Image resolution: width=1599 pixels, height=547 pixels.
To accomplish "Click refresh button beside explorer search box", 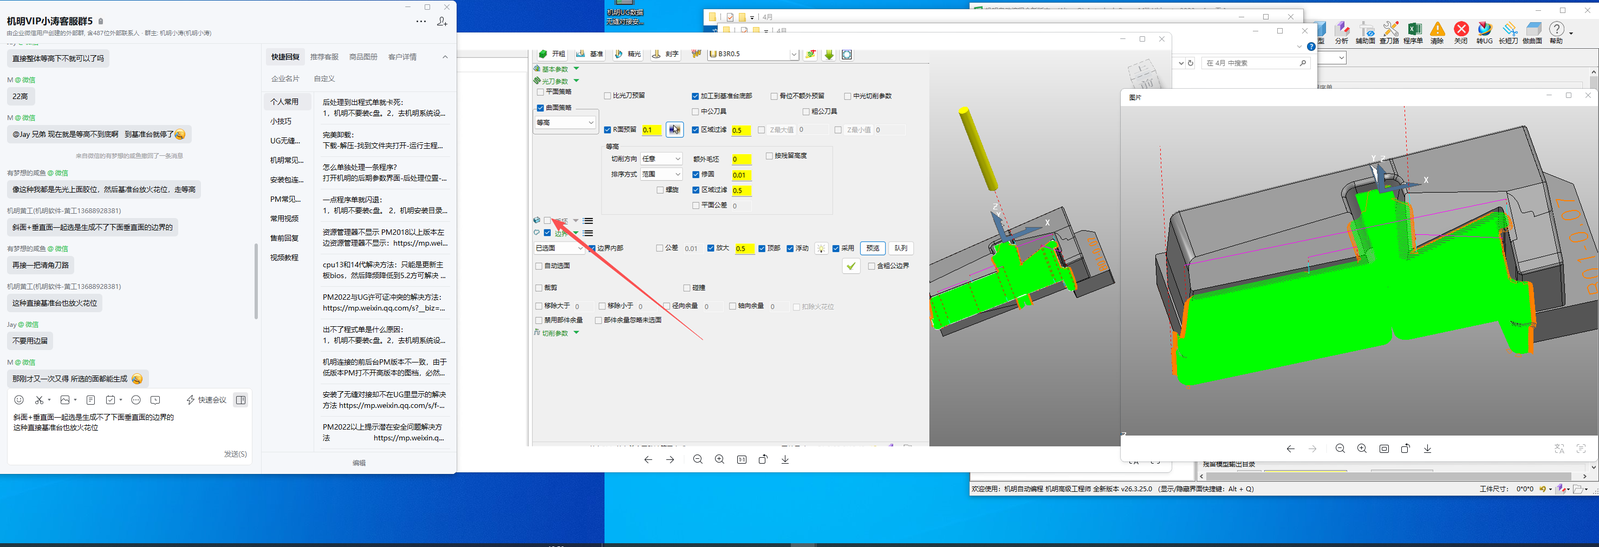I will (x=1190, y=63).
